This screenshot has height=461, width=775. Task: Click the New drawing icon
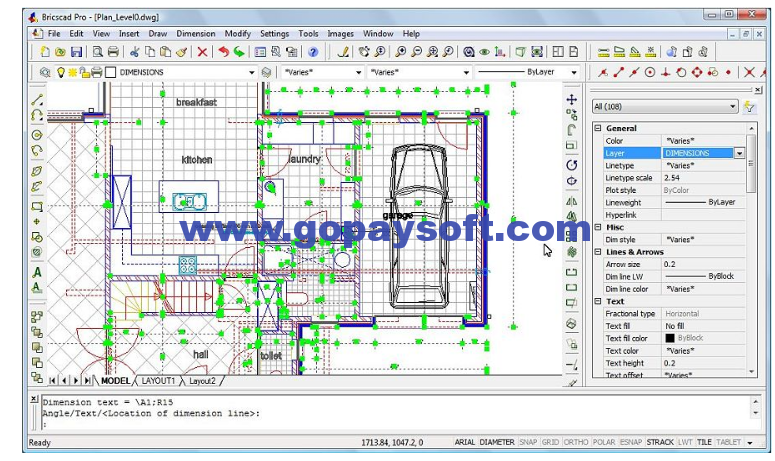44,52
